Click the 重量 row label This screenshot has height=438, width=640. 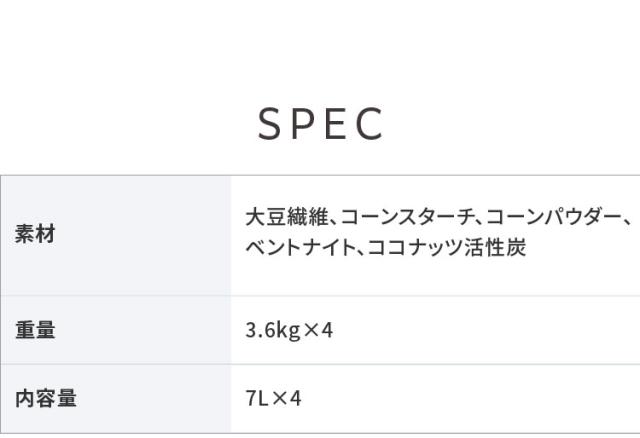coord(35,329)
